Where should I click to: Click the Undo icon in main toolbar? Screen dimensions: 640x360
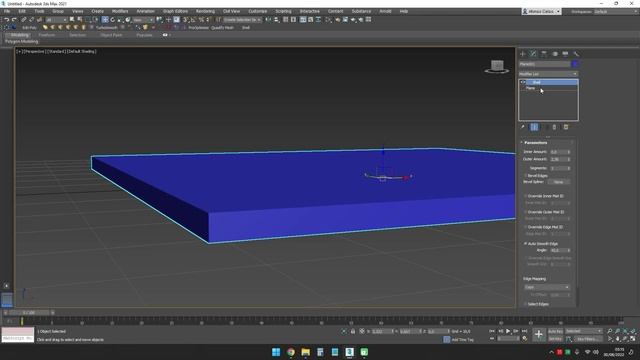[7, 20]
